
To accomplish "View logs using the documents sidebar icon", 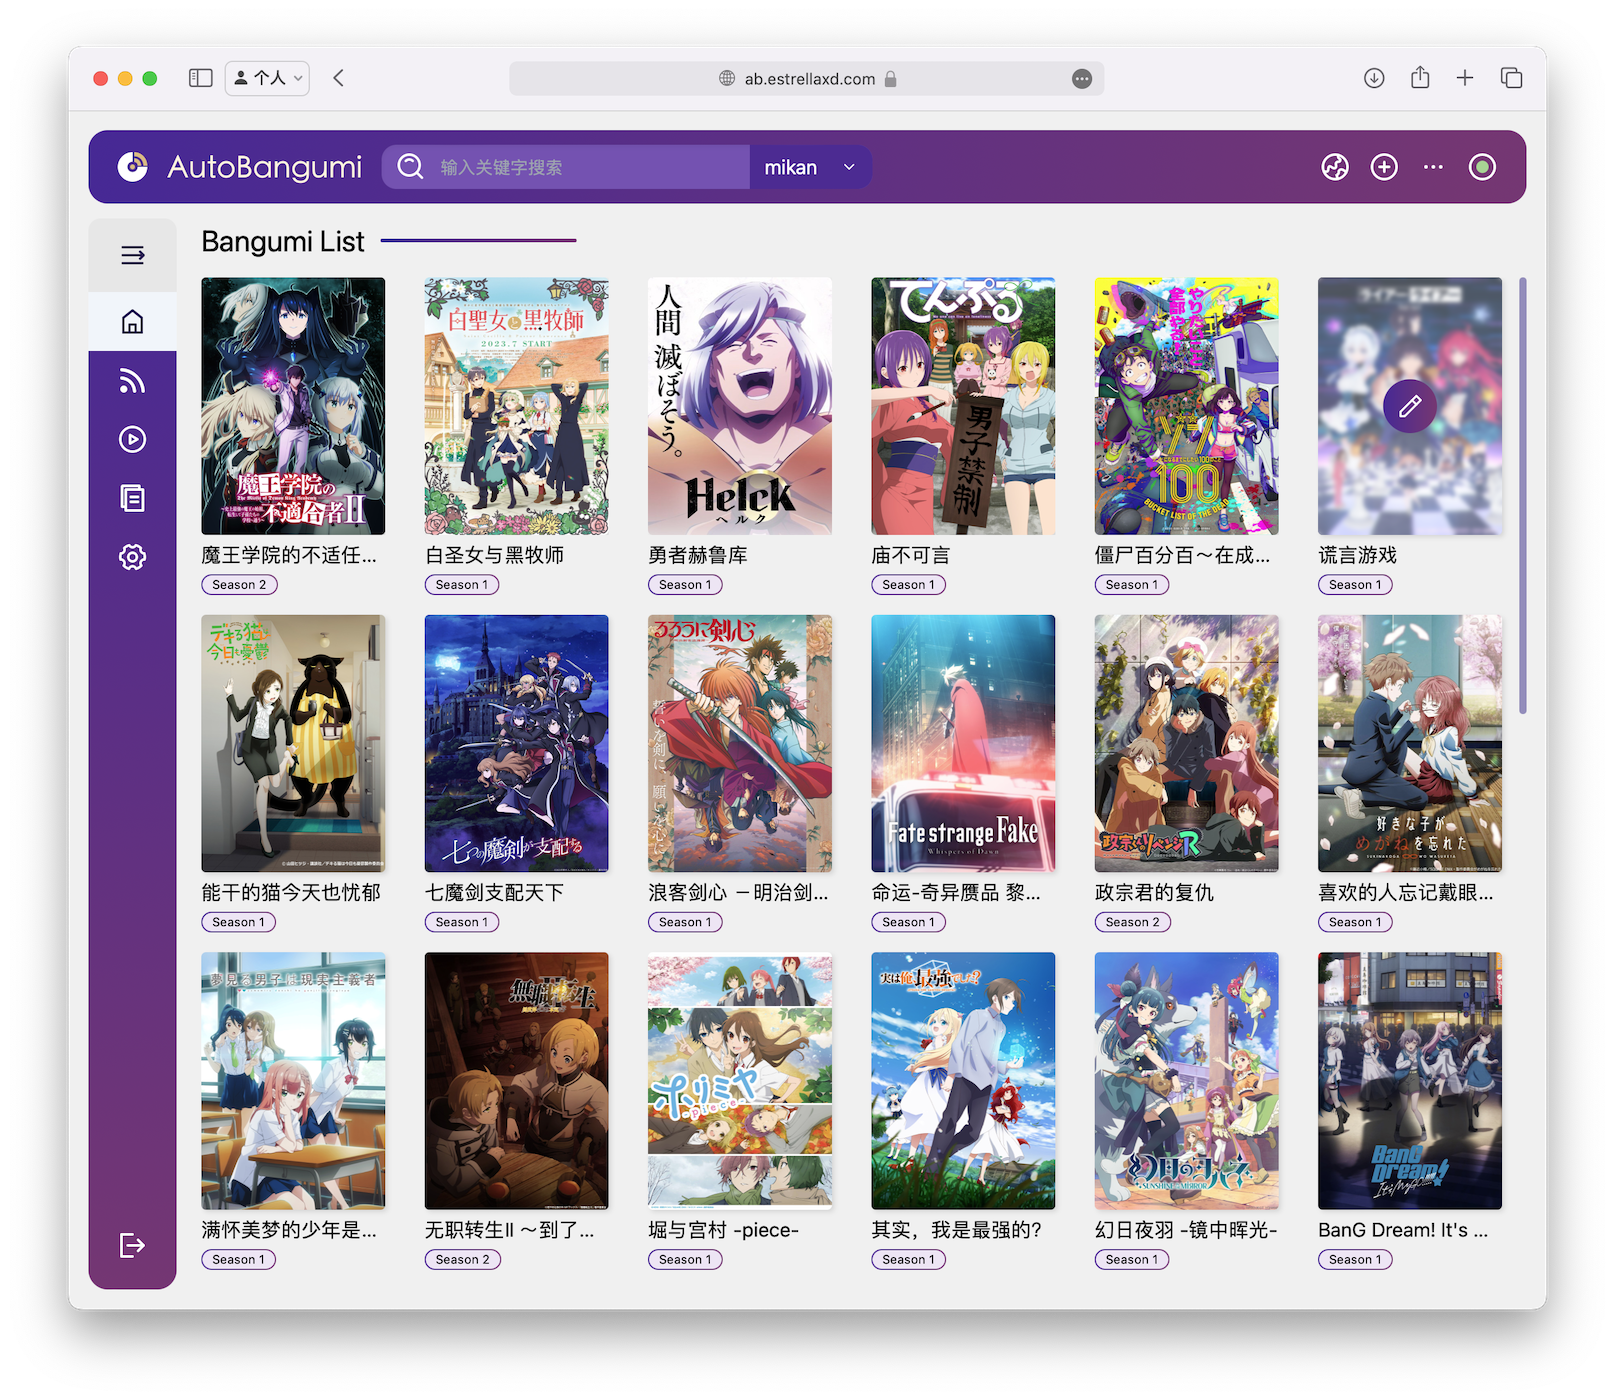I will 132,498.
